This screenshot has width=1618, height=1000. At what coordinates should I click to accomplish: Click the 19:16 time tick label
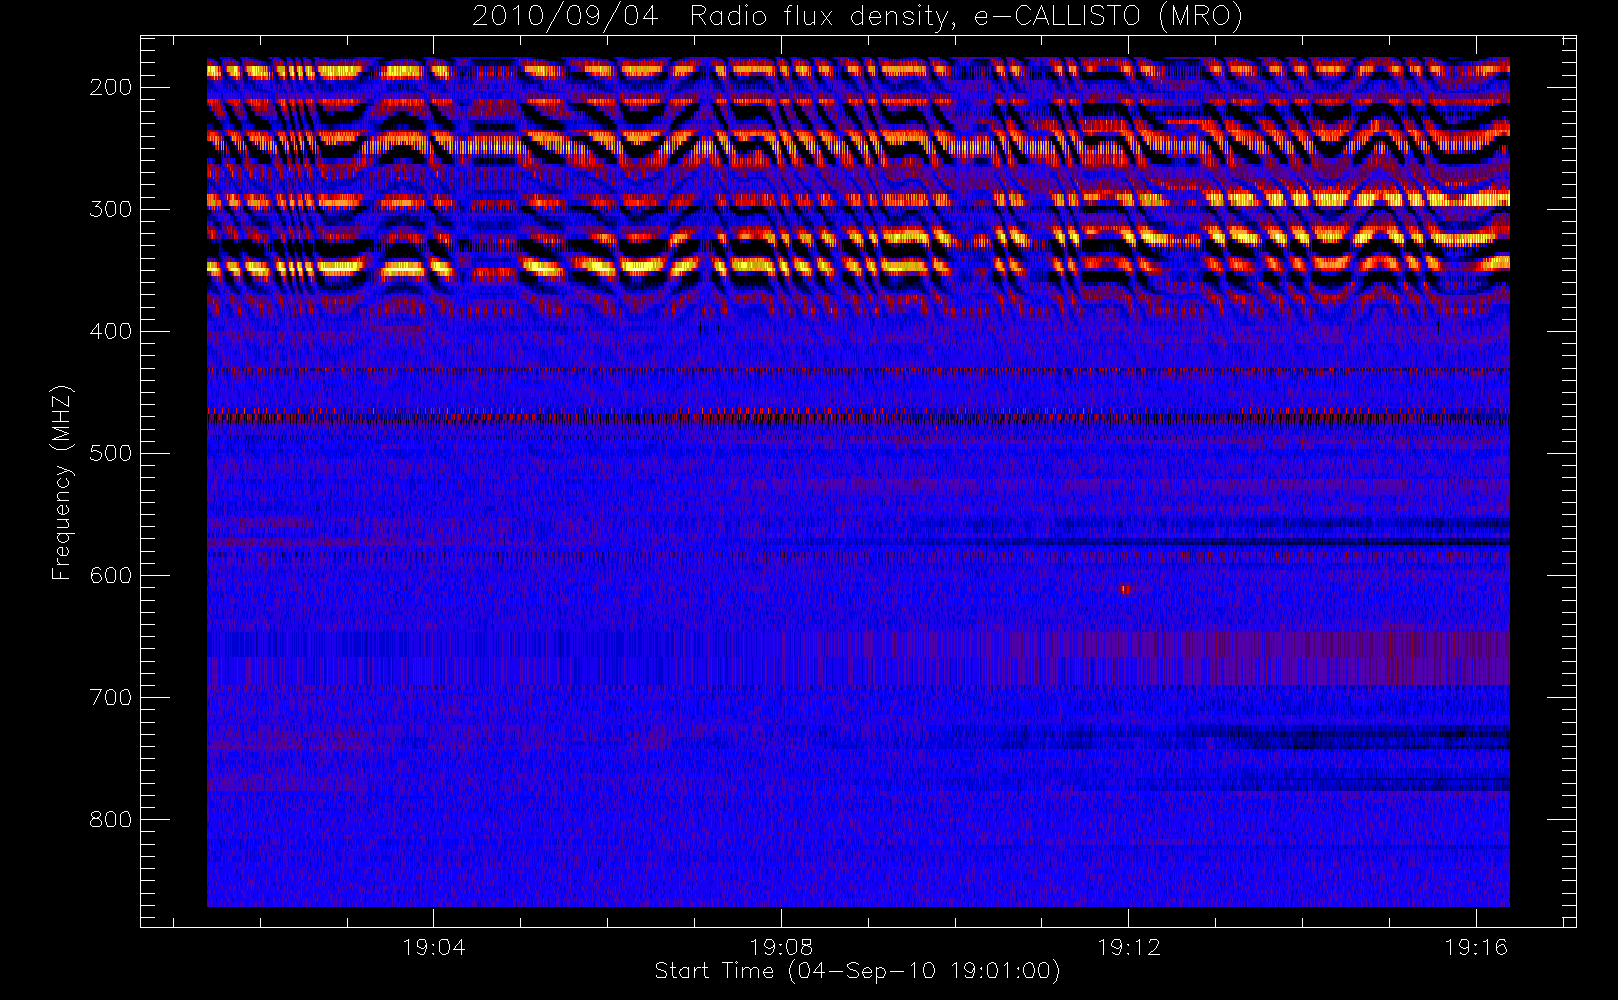1476,947
